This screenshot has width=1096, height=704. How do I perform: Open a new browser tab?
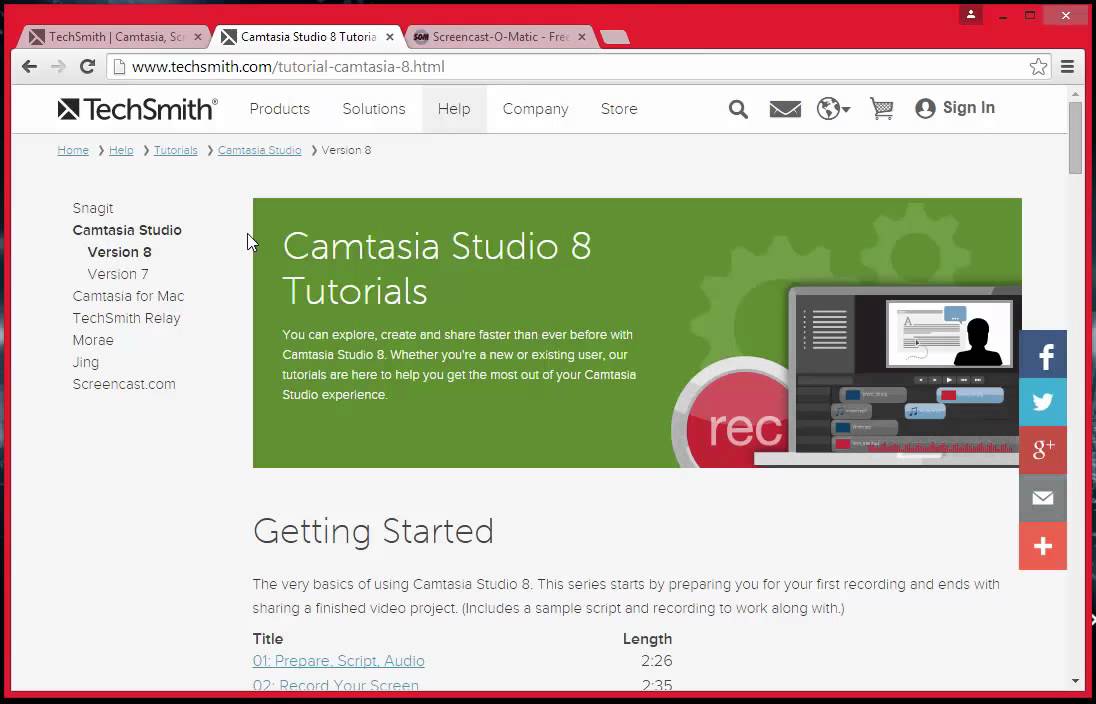click(x=614, y=37)
